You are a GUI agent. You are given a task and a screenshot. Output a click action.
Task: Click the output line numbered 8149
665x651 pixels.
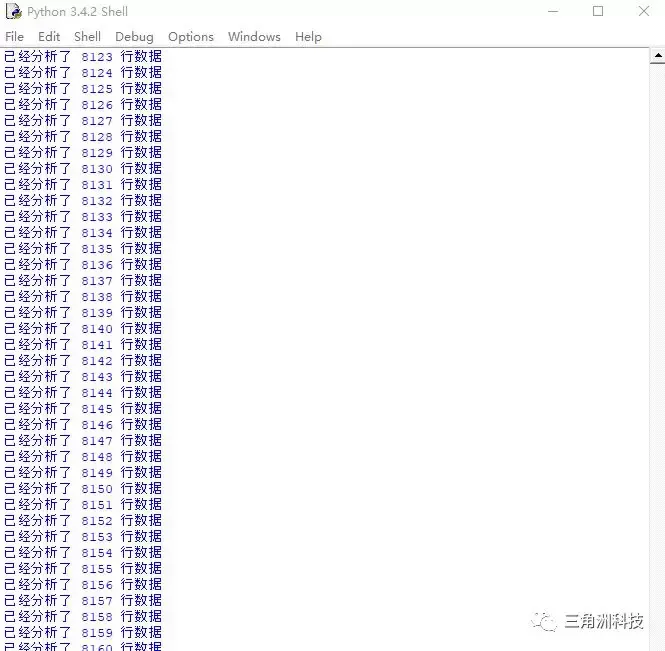(83, 472)
